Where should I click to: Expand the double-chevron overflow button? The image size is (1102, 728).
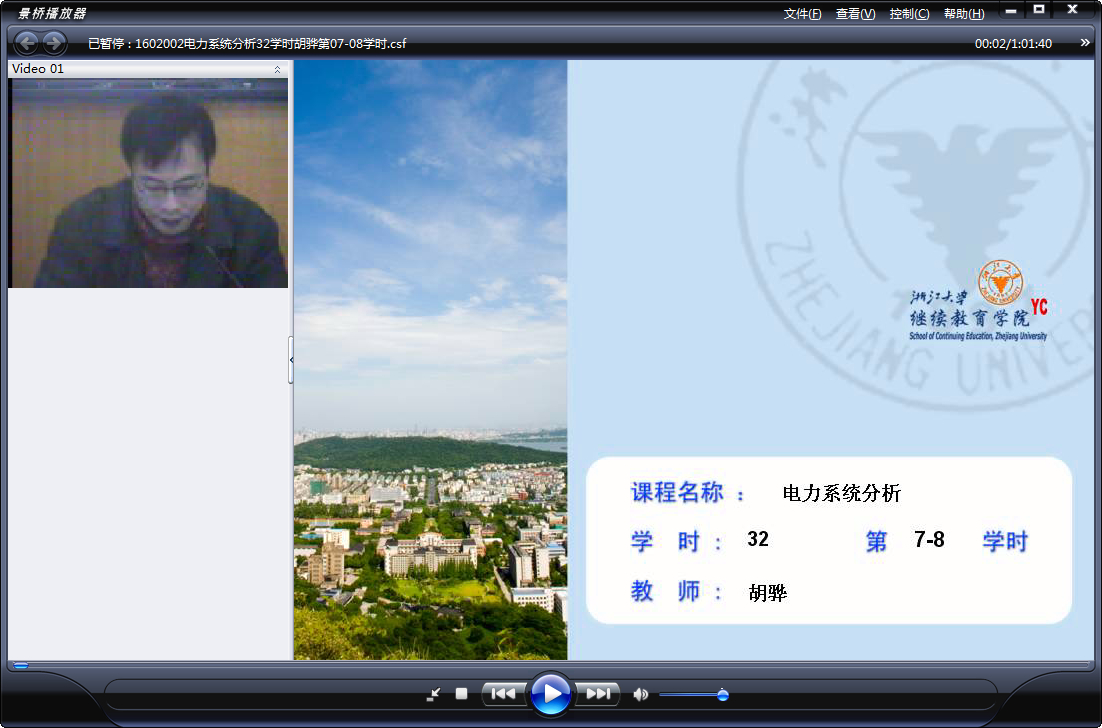(x=1084, y=43)
